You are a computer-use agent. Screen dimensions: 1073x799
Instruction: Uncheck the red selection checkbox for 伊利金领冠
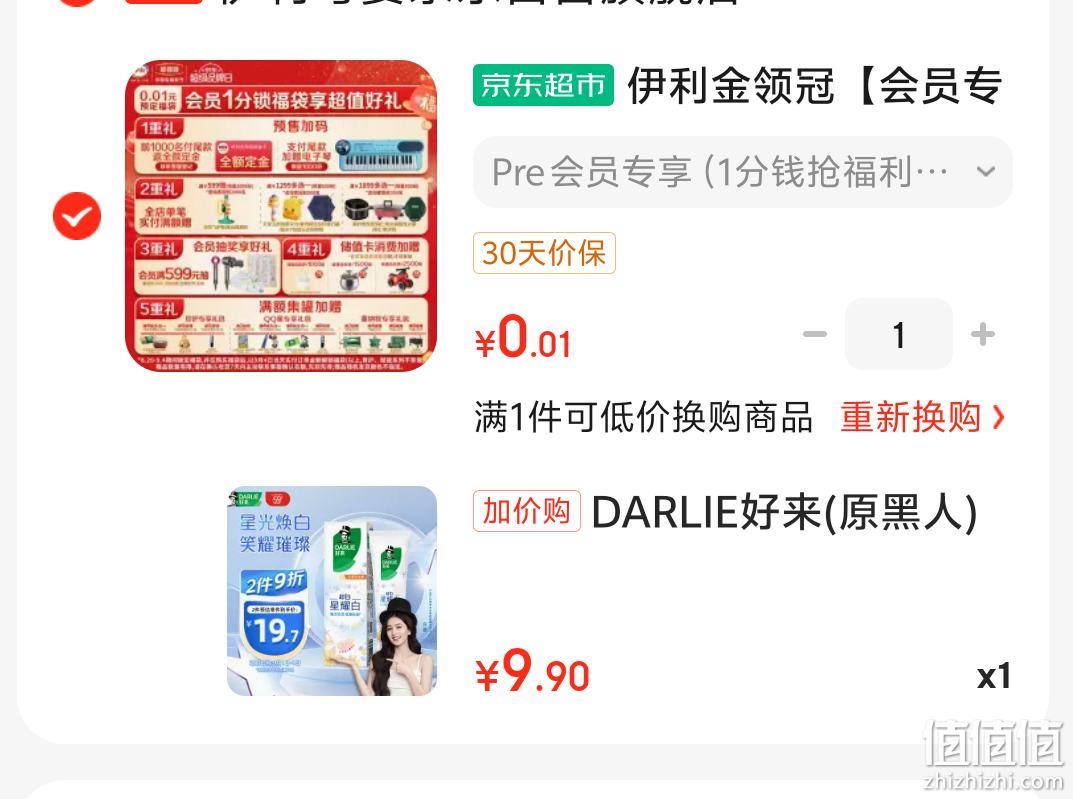click(77, 216)
